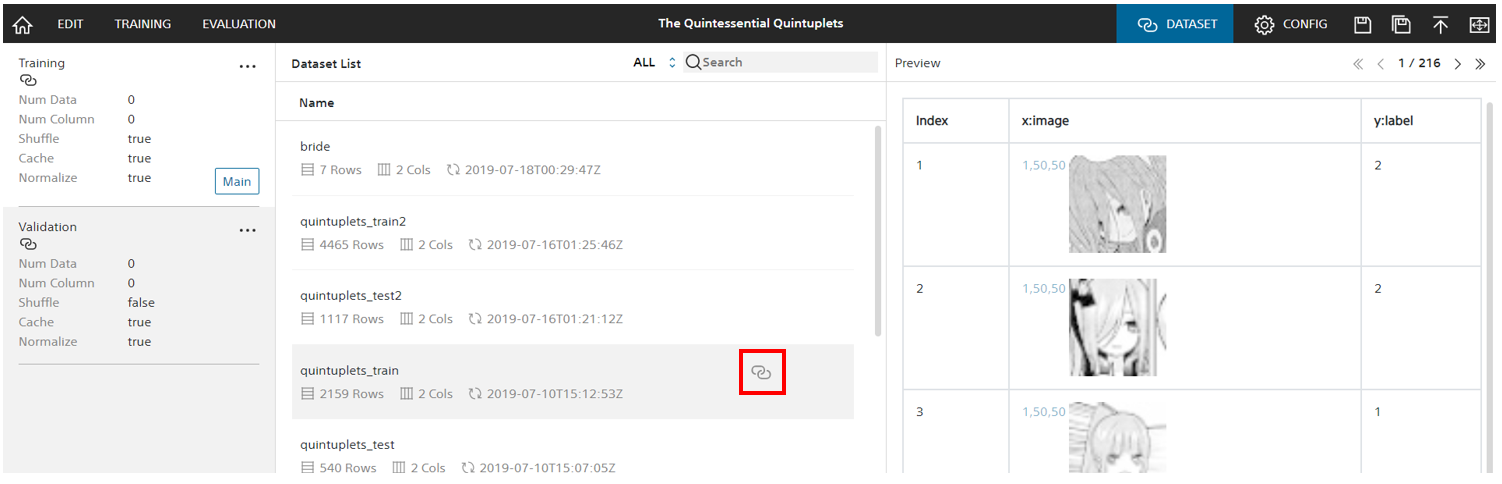Viewport: 1502px width, 484px height.
Task: Click the Name column header
Action: click(317, 103)
